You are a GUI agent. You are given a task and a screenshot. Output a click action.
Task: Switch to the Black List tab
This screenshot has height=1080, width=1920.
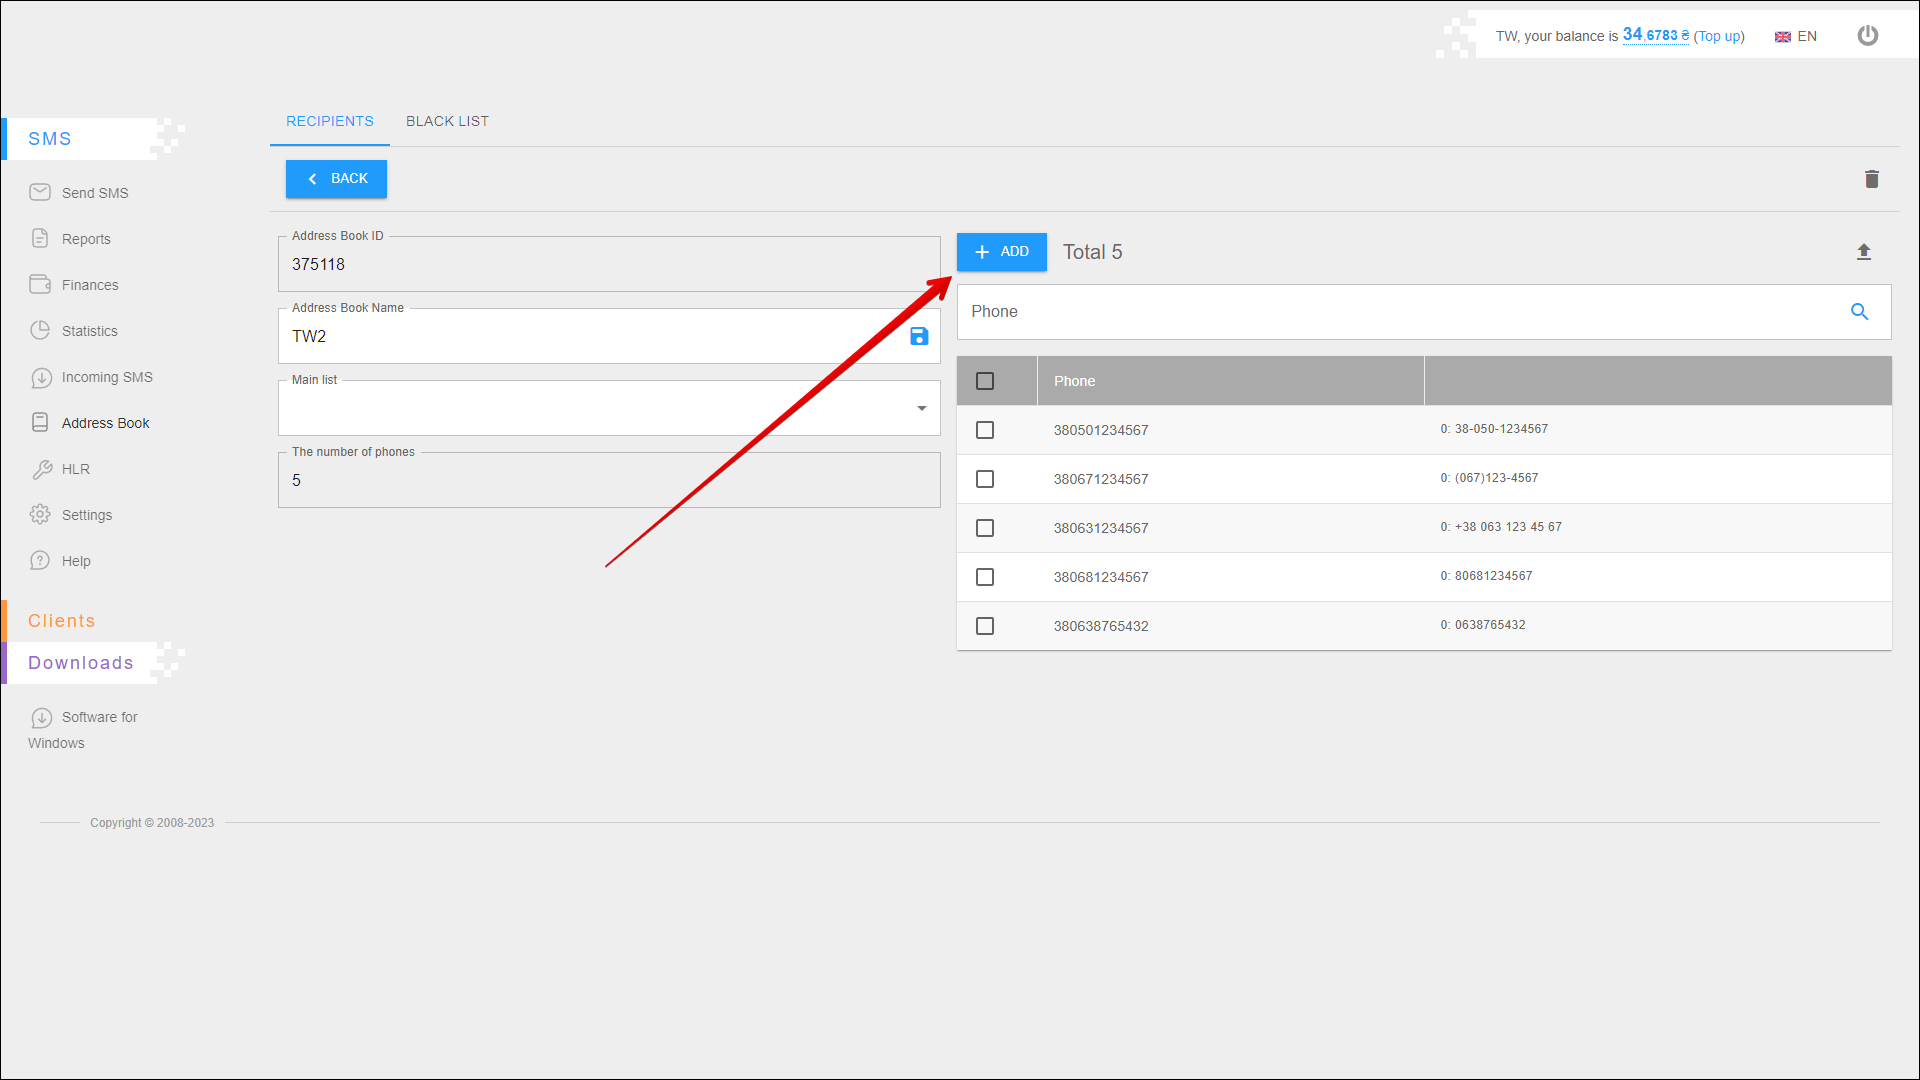click(447, 121)
